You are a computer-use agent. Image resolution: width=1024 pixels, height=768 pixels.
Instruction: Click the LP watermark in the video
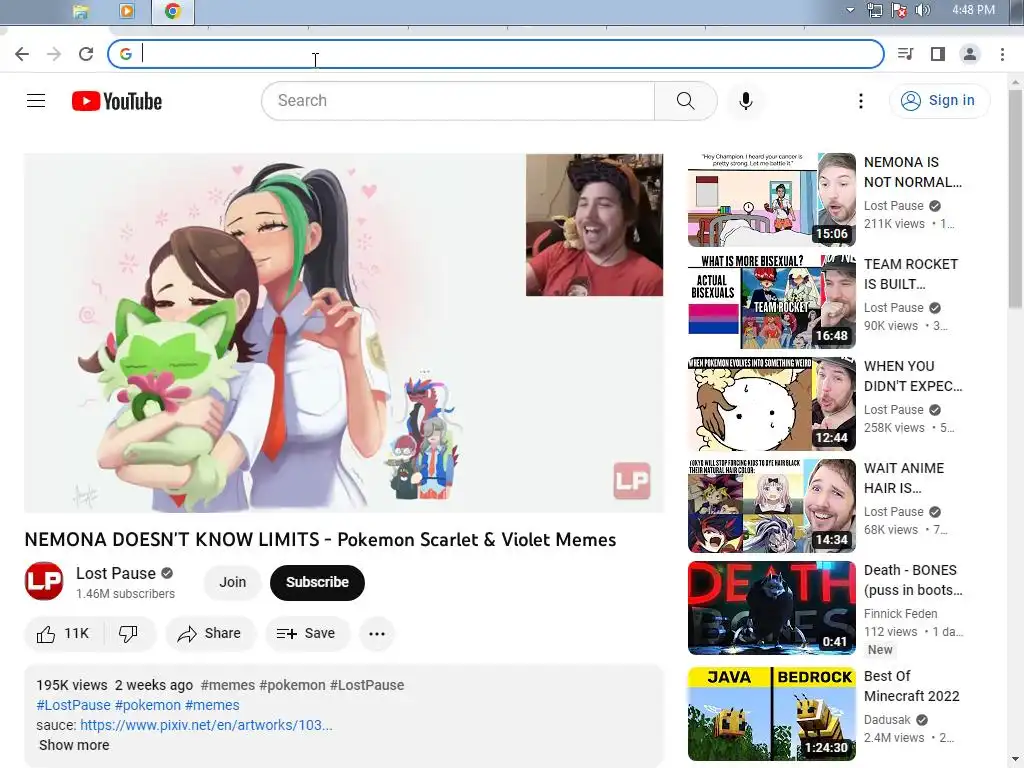coord(632,481)
